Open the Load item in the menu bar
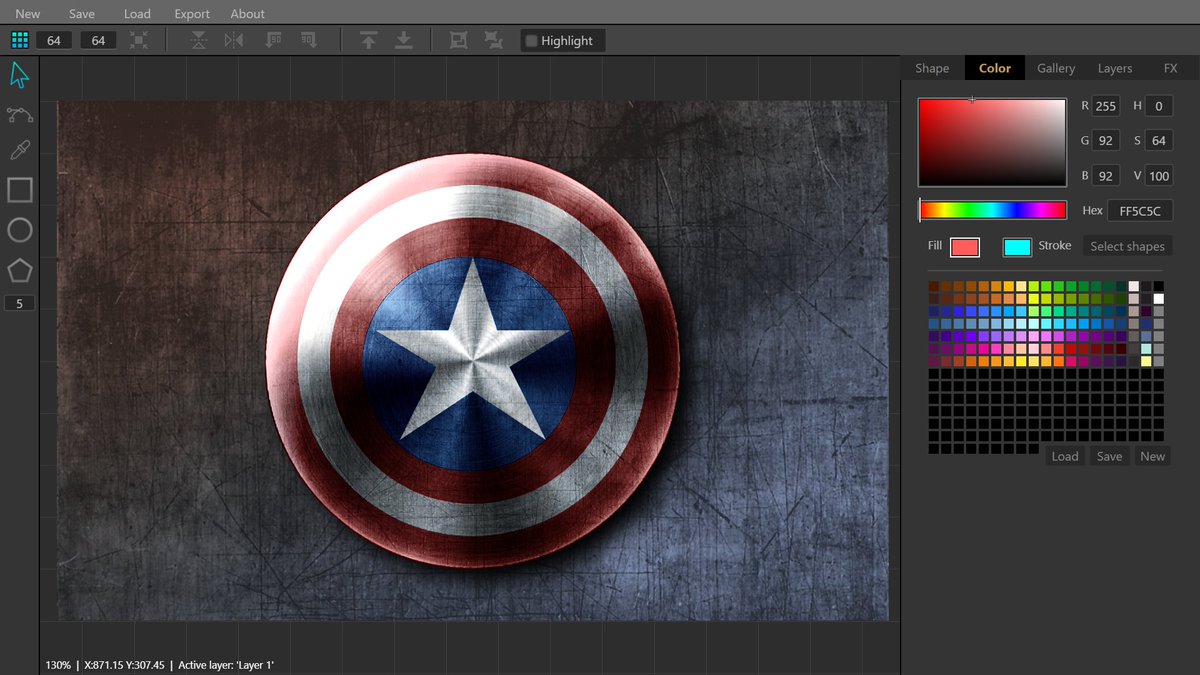1200x675 pixels. pyautogui.click(x=137, y=14)
